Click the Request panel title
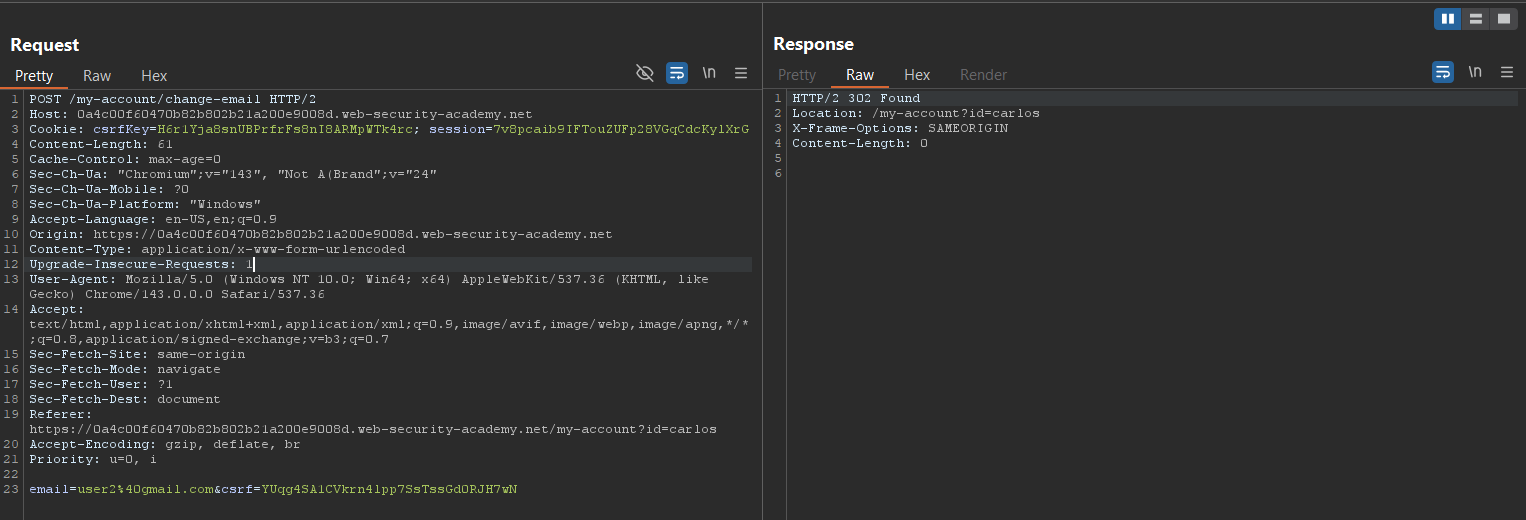Screen dimensions: 1526x520 (45, 45)
